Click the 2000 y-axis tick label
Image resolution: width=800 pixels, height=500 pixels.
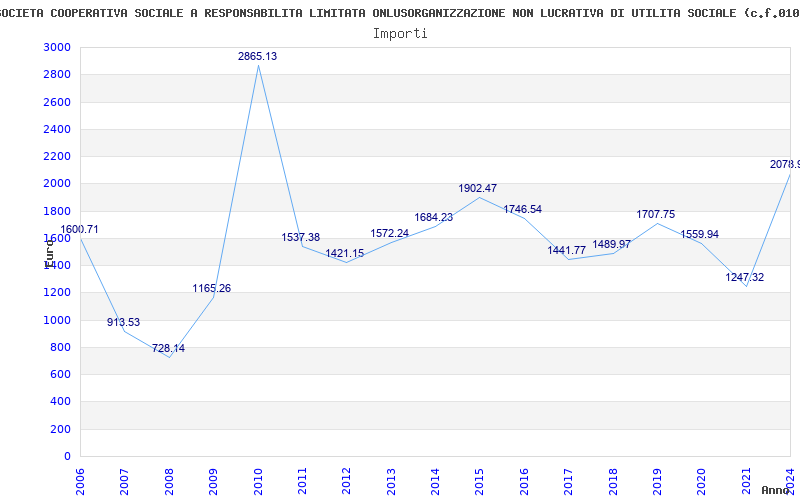click(x=57, y=184)
